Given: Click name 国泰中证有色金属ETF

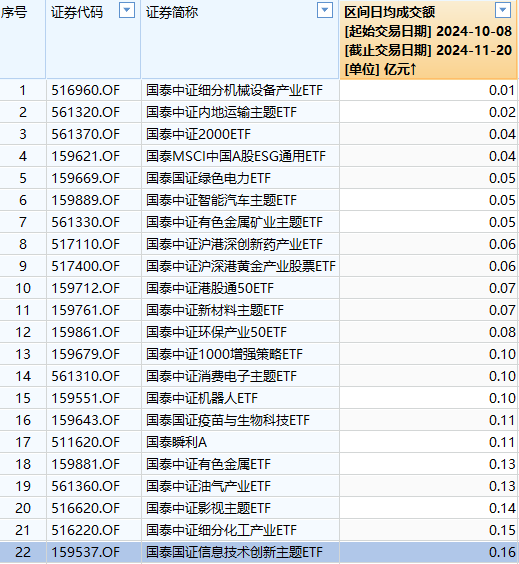Looking at the screenshot, I should click(208, 464).
